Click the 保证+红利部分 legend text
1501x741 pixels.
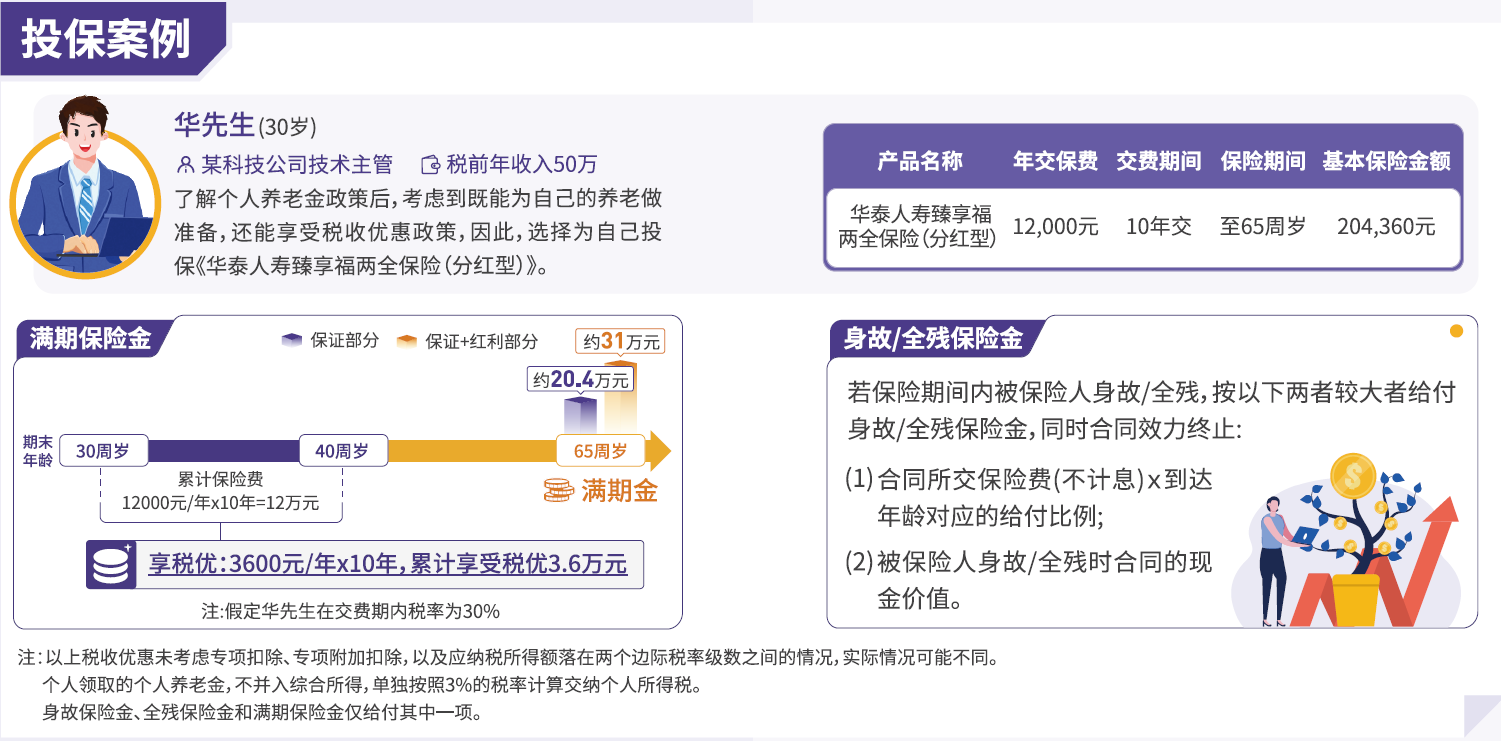(482, 341)
